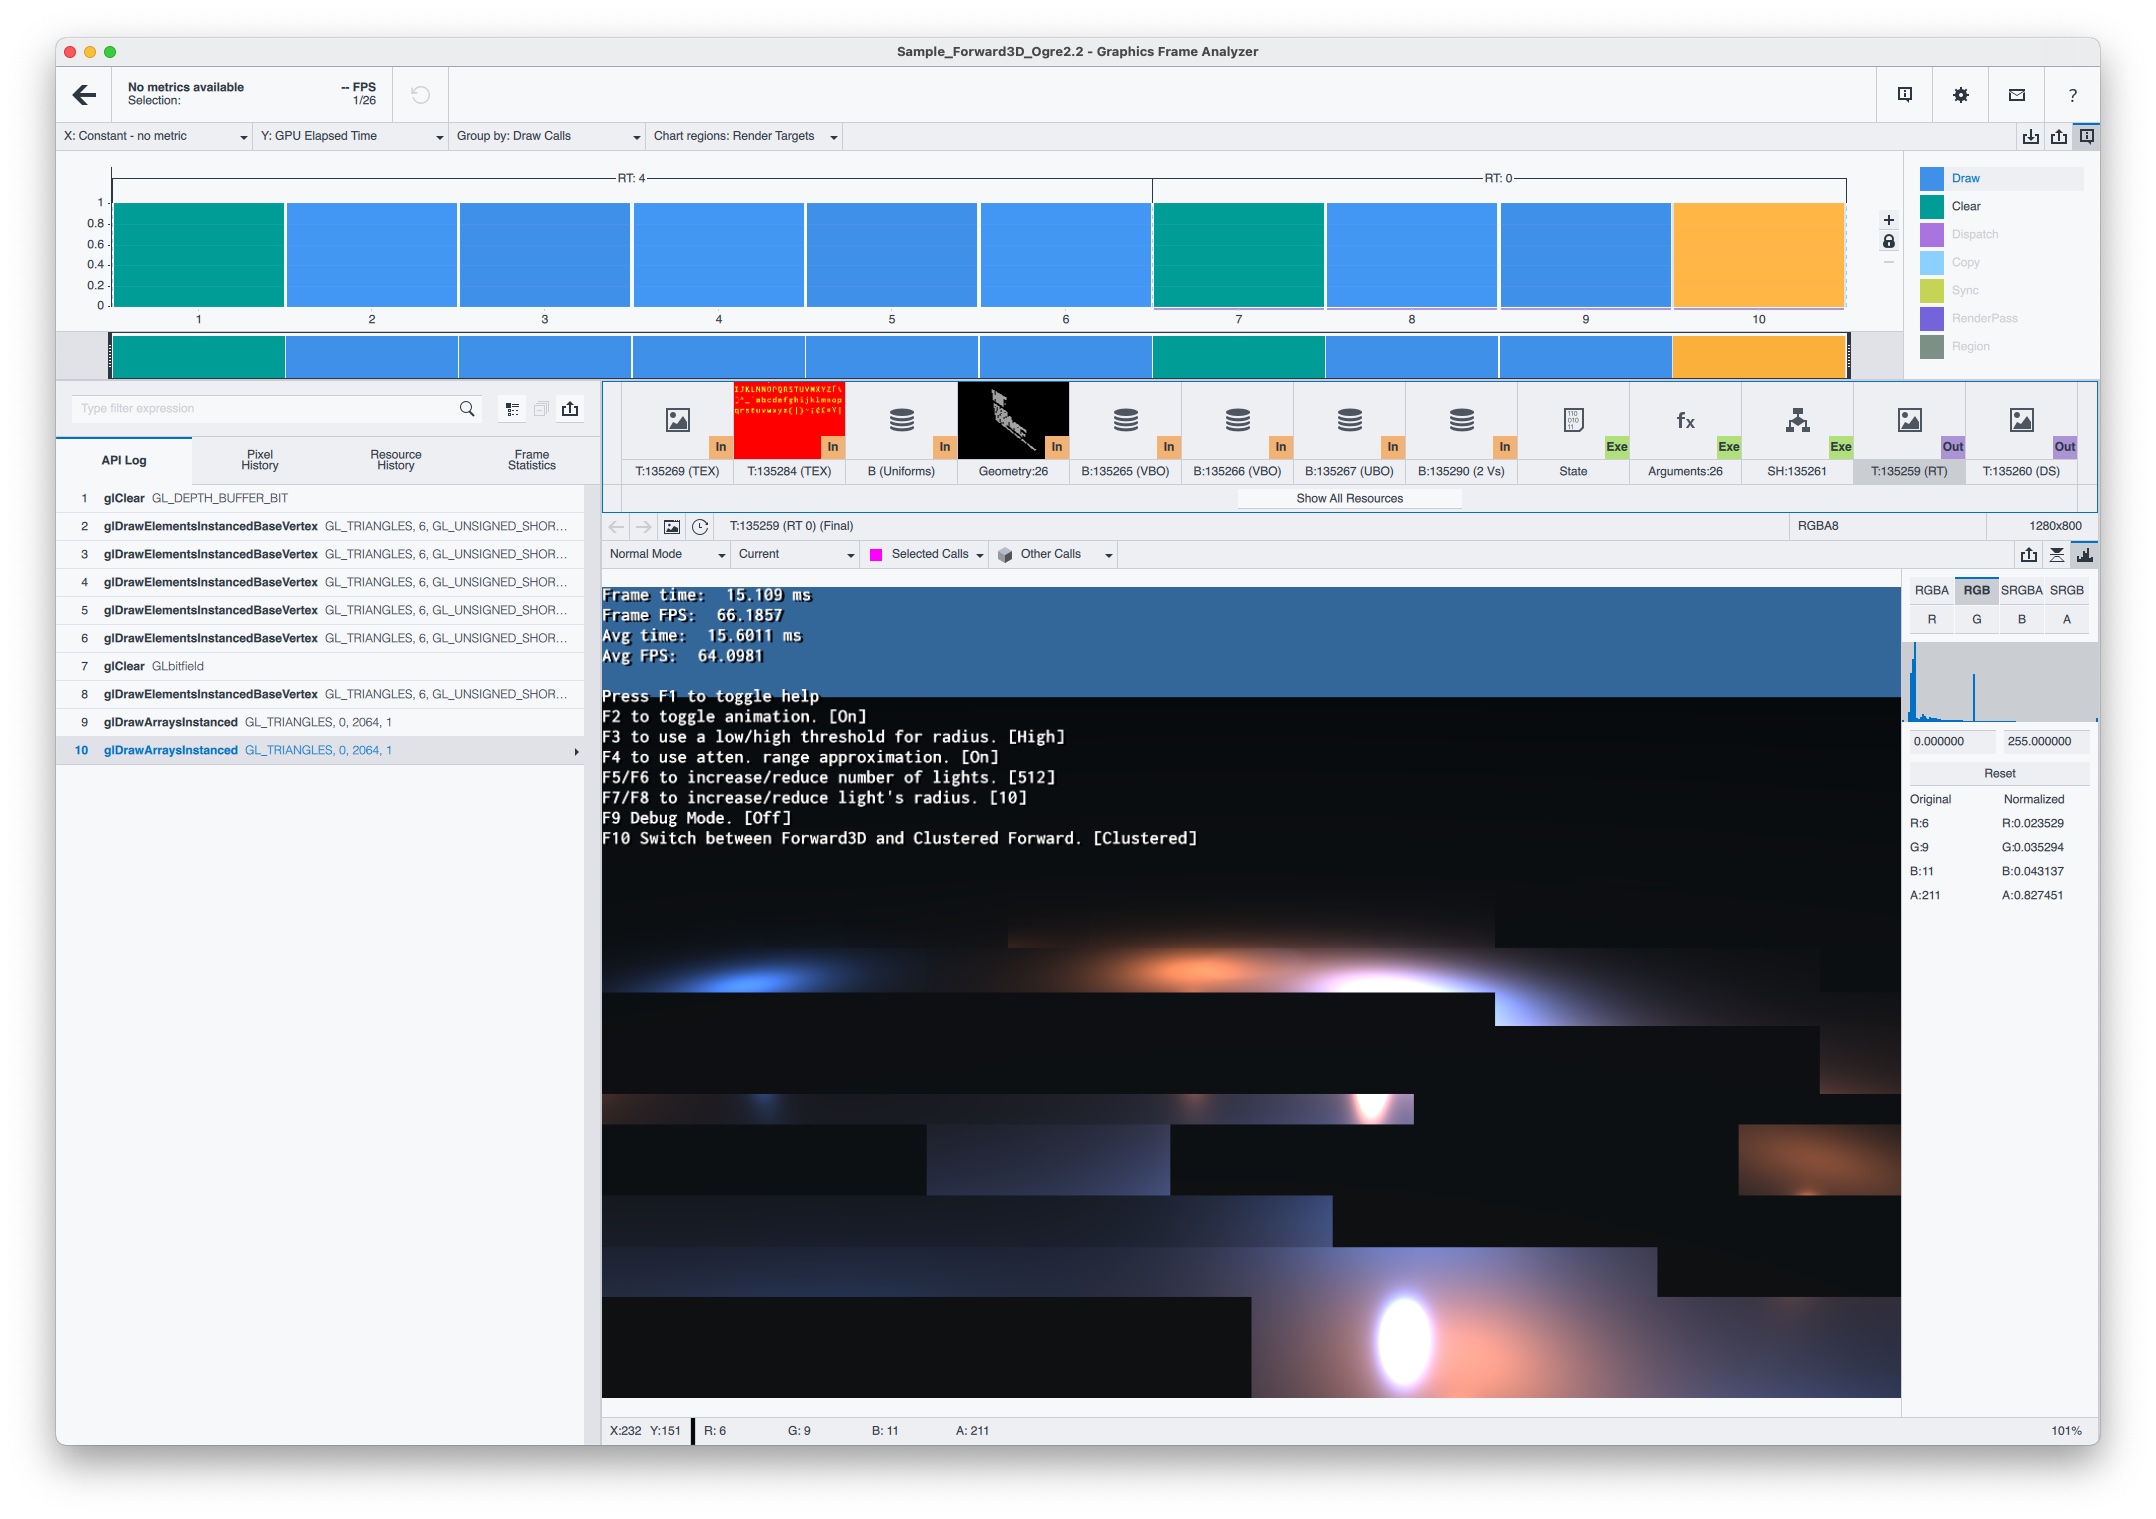Select the Geometry:26 thumbnail
The height and width of the screenshot is (1519, 2156).
click(1013, 433)
